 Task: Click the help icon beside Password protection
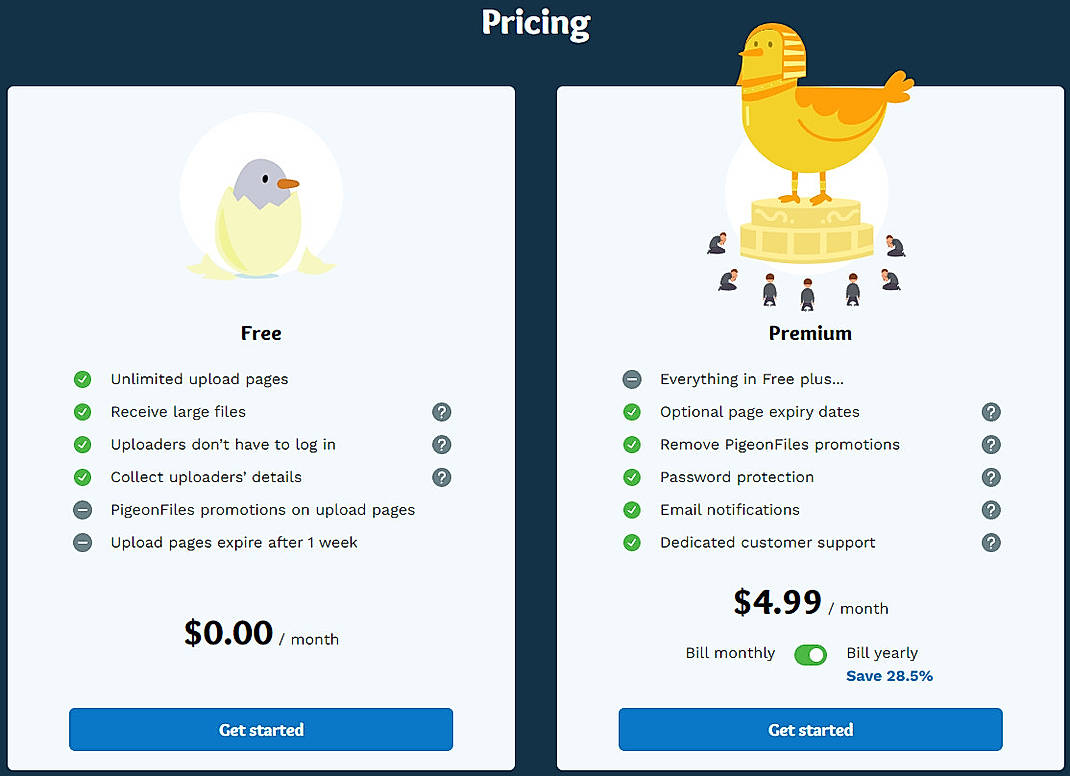[x=991, y=477]
